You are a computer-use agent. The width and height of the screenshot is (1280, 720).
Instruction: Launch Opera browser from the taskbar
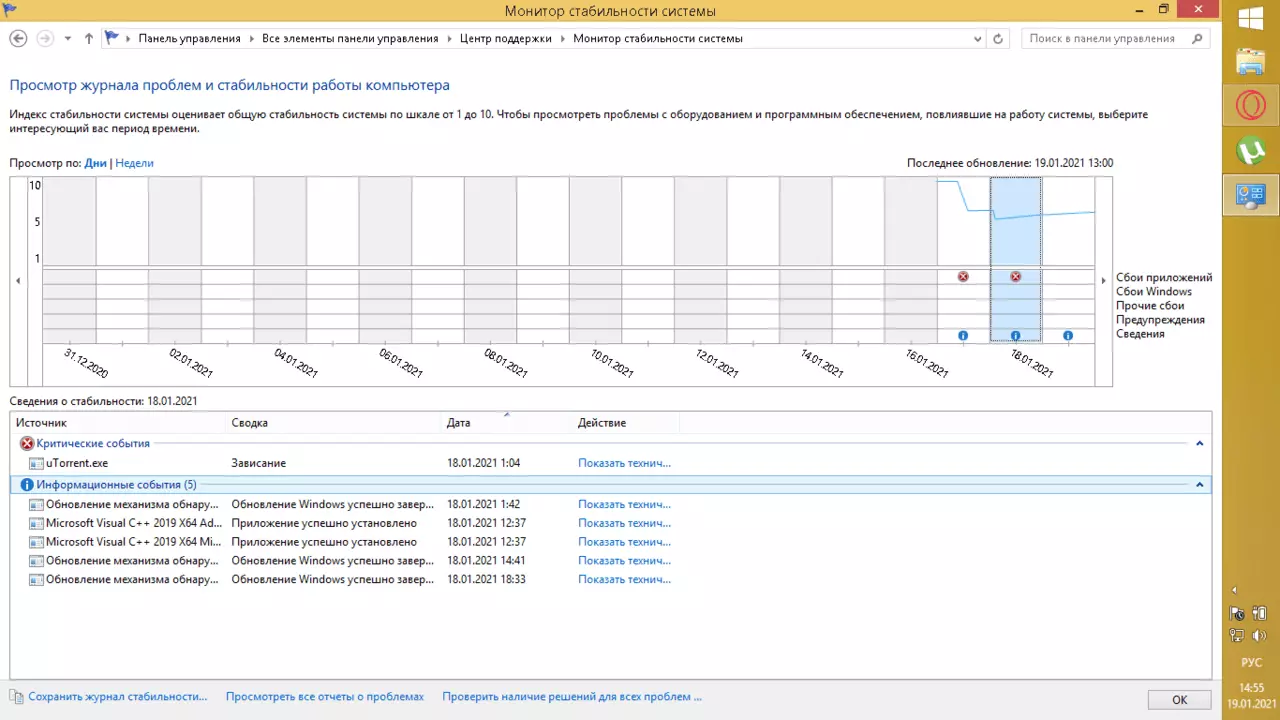click(1251, 105)
